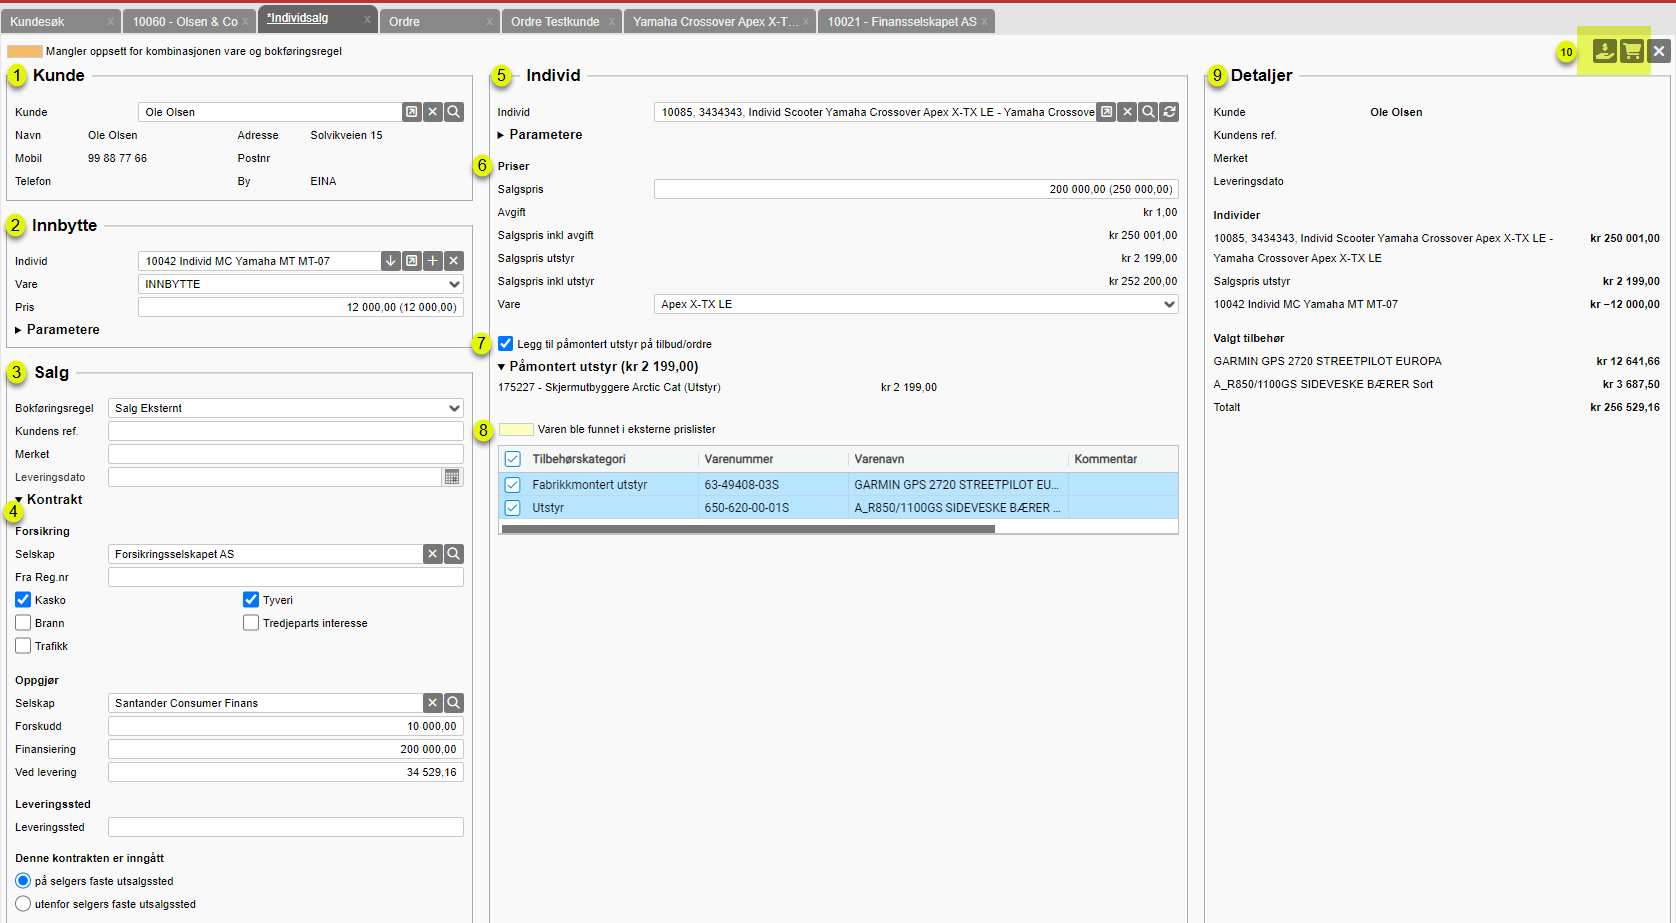Search customers with the Kunde magnifier icon
Screen dimensions: 1676x923
point(454,112)
